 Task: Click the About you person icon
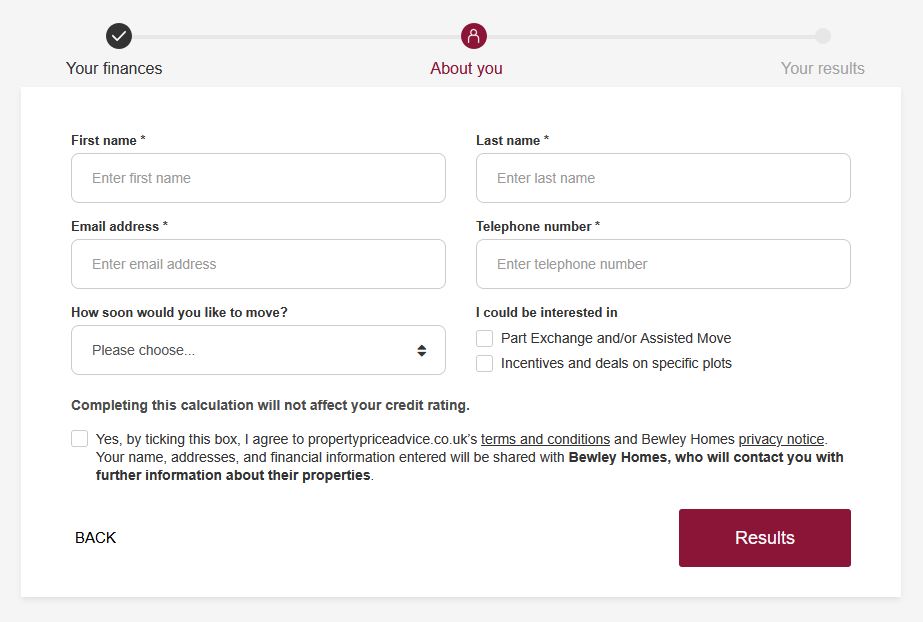(x=474, y=36)
